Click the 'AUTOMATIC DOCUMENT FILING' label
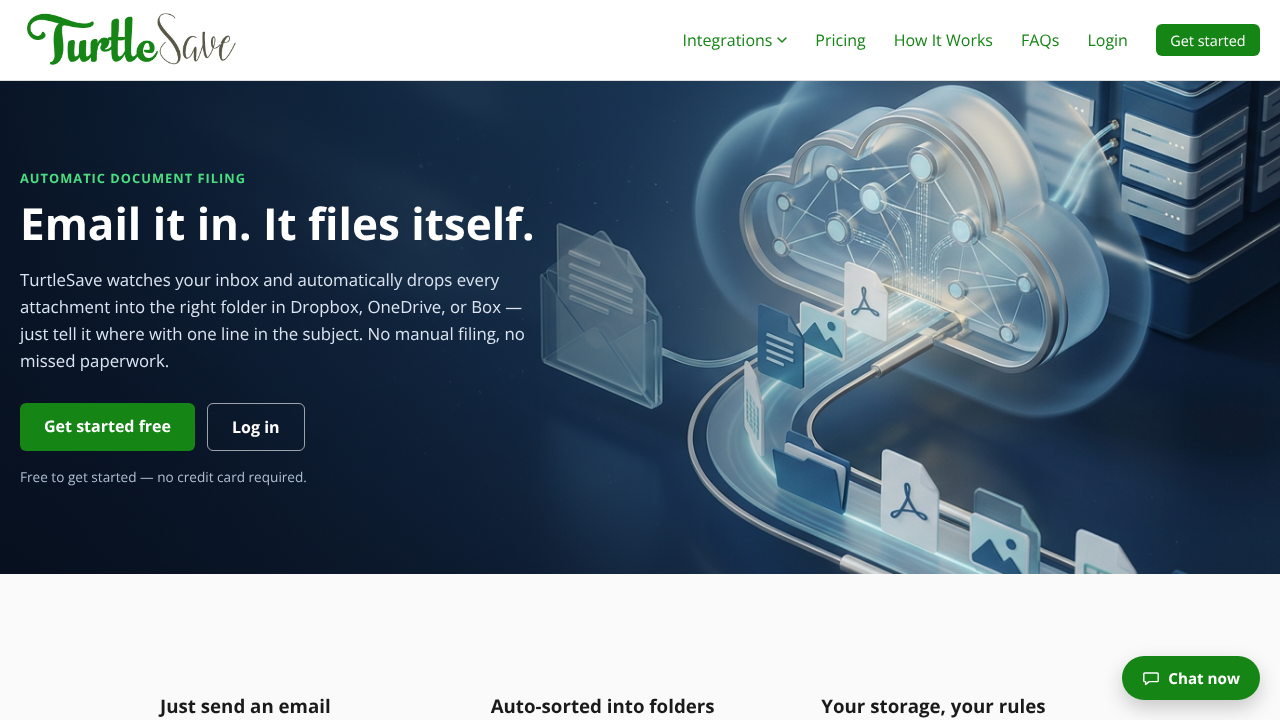Viewport: 1280px width, 720px height. pyautogui.click(x=133, y=178)
